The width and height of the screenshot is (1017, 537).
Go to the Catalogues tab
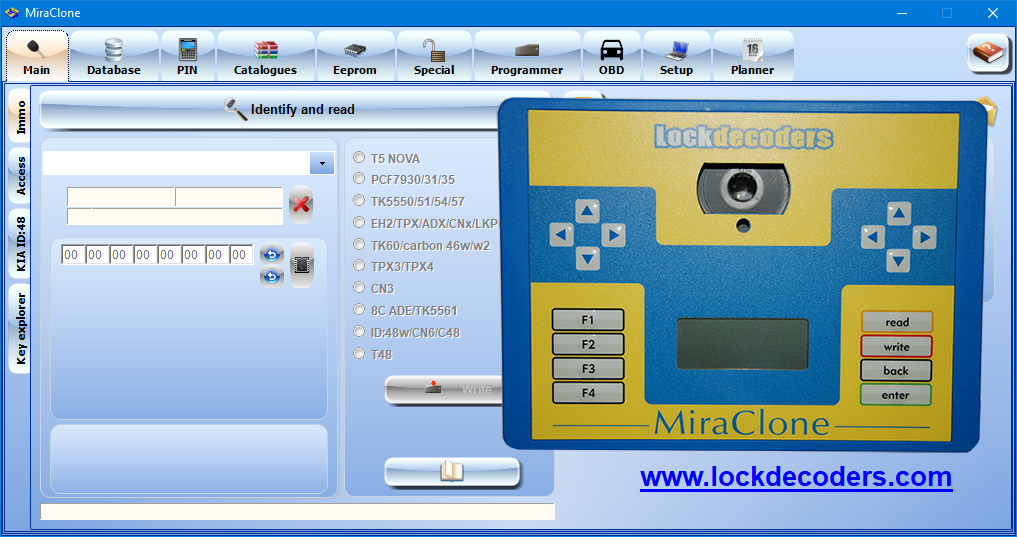pyautogui.click(x=265, y=56)
